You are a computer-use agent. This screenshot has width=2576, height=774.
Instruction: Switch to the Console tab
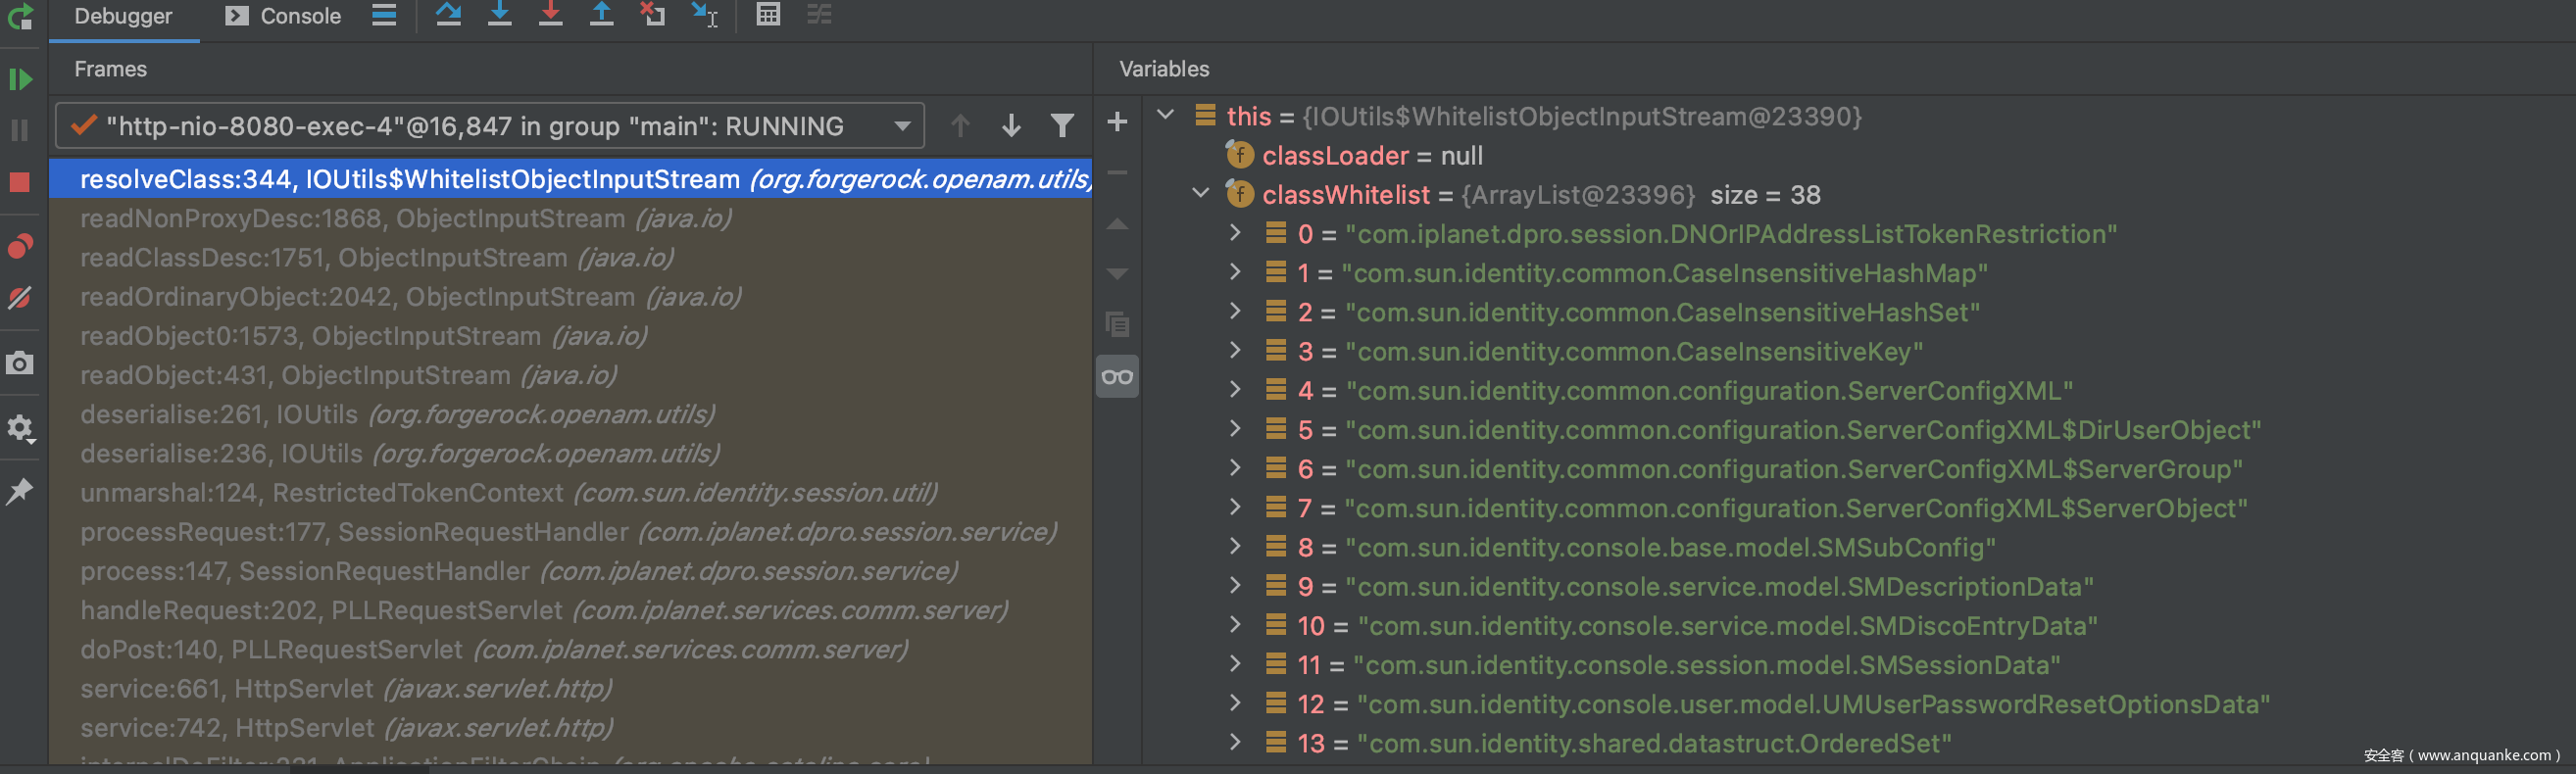click(x=284, y=17)
